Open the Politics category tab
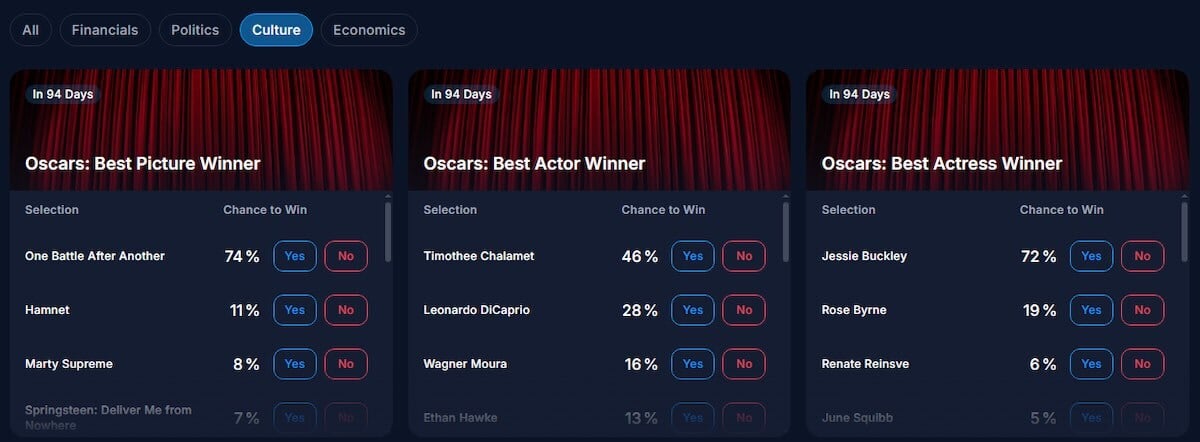The image size is (1200, 442). 195,30
